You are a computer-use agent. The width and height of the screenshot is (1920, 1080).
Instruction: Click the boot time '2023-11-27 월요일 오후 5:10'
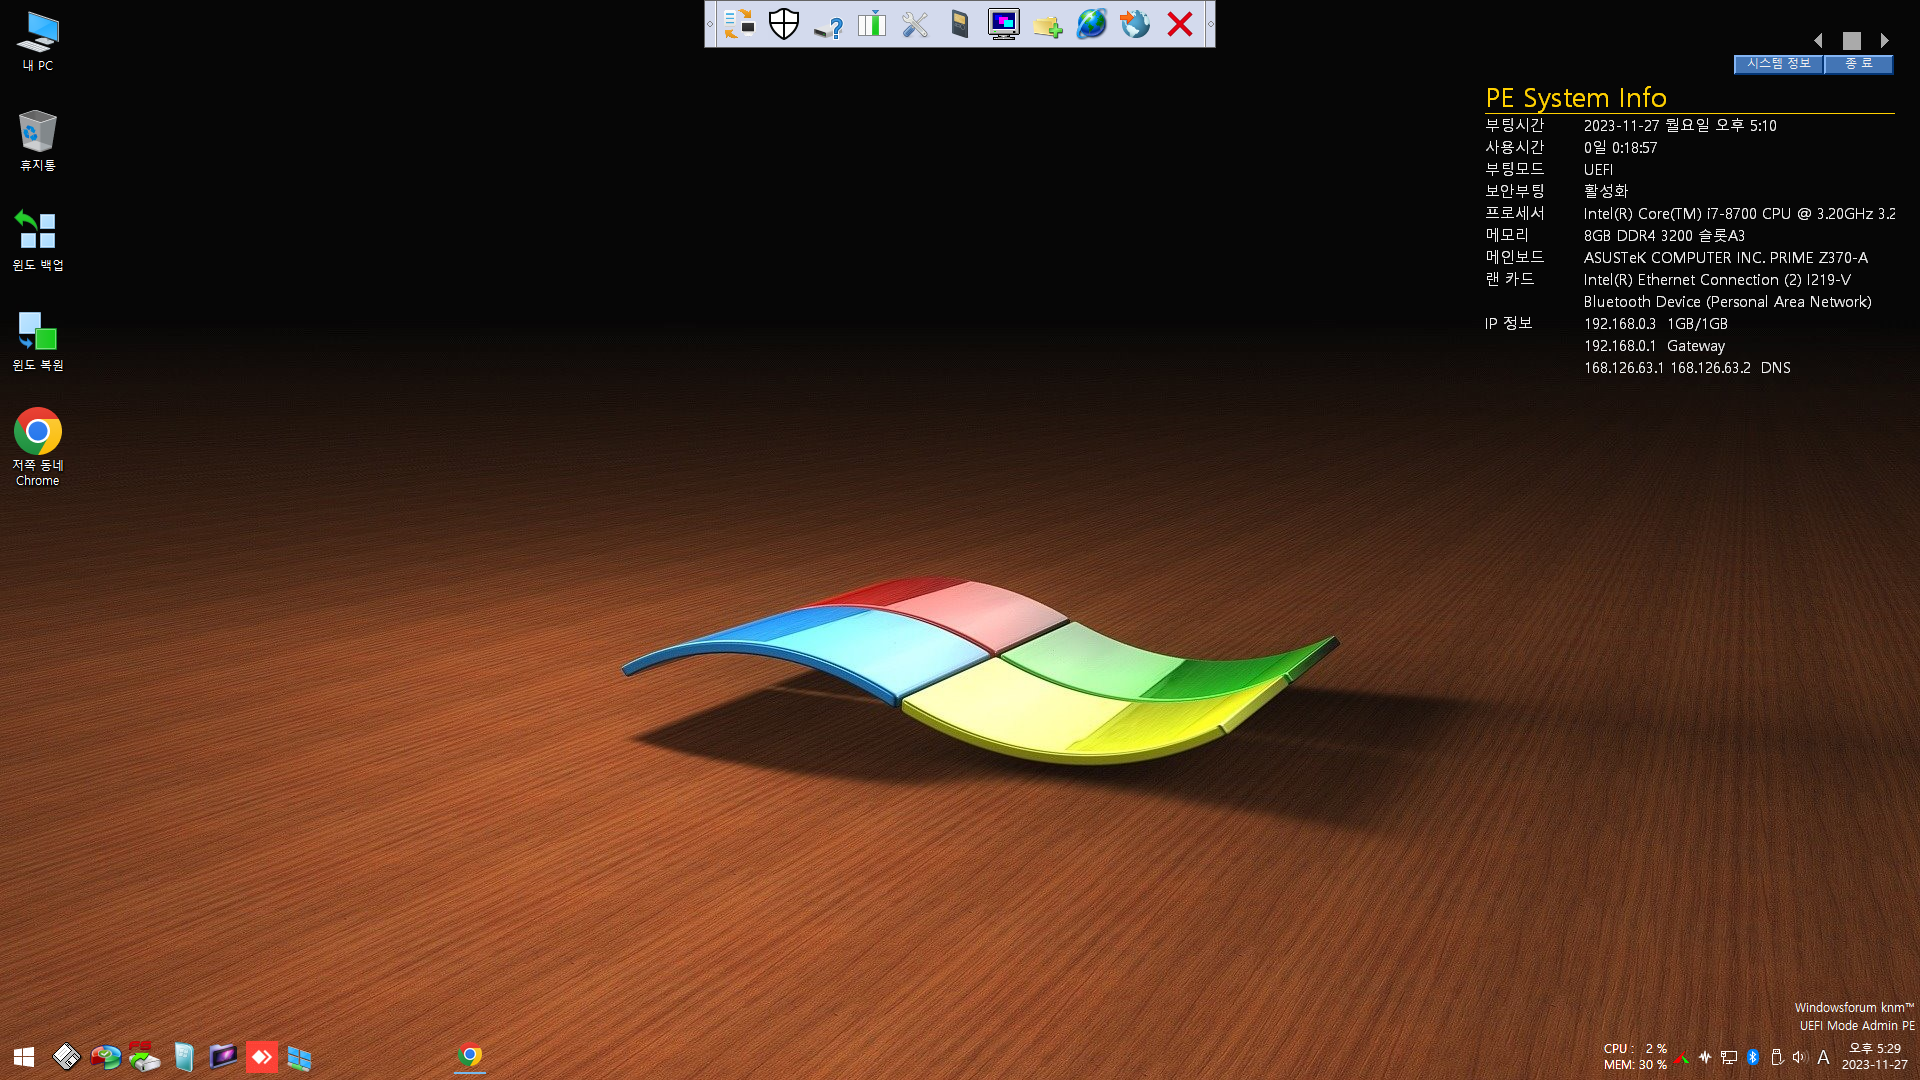click(x=1680, y=126)
